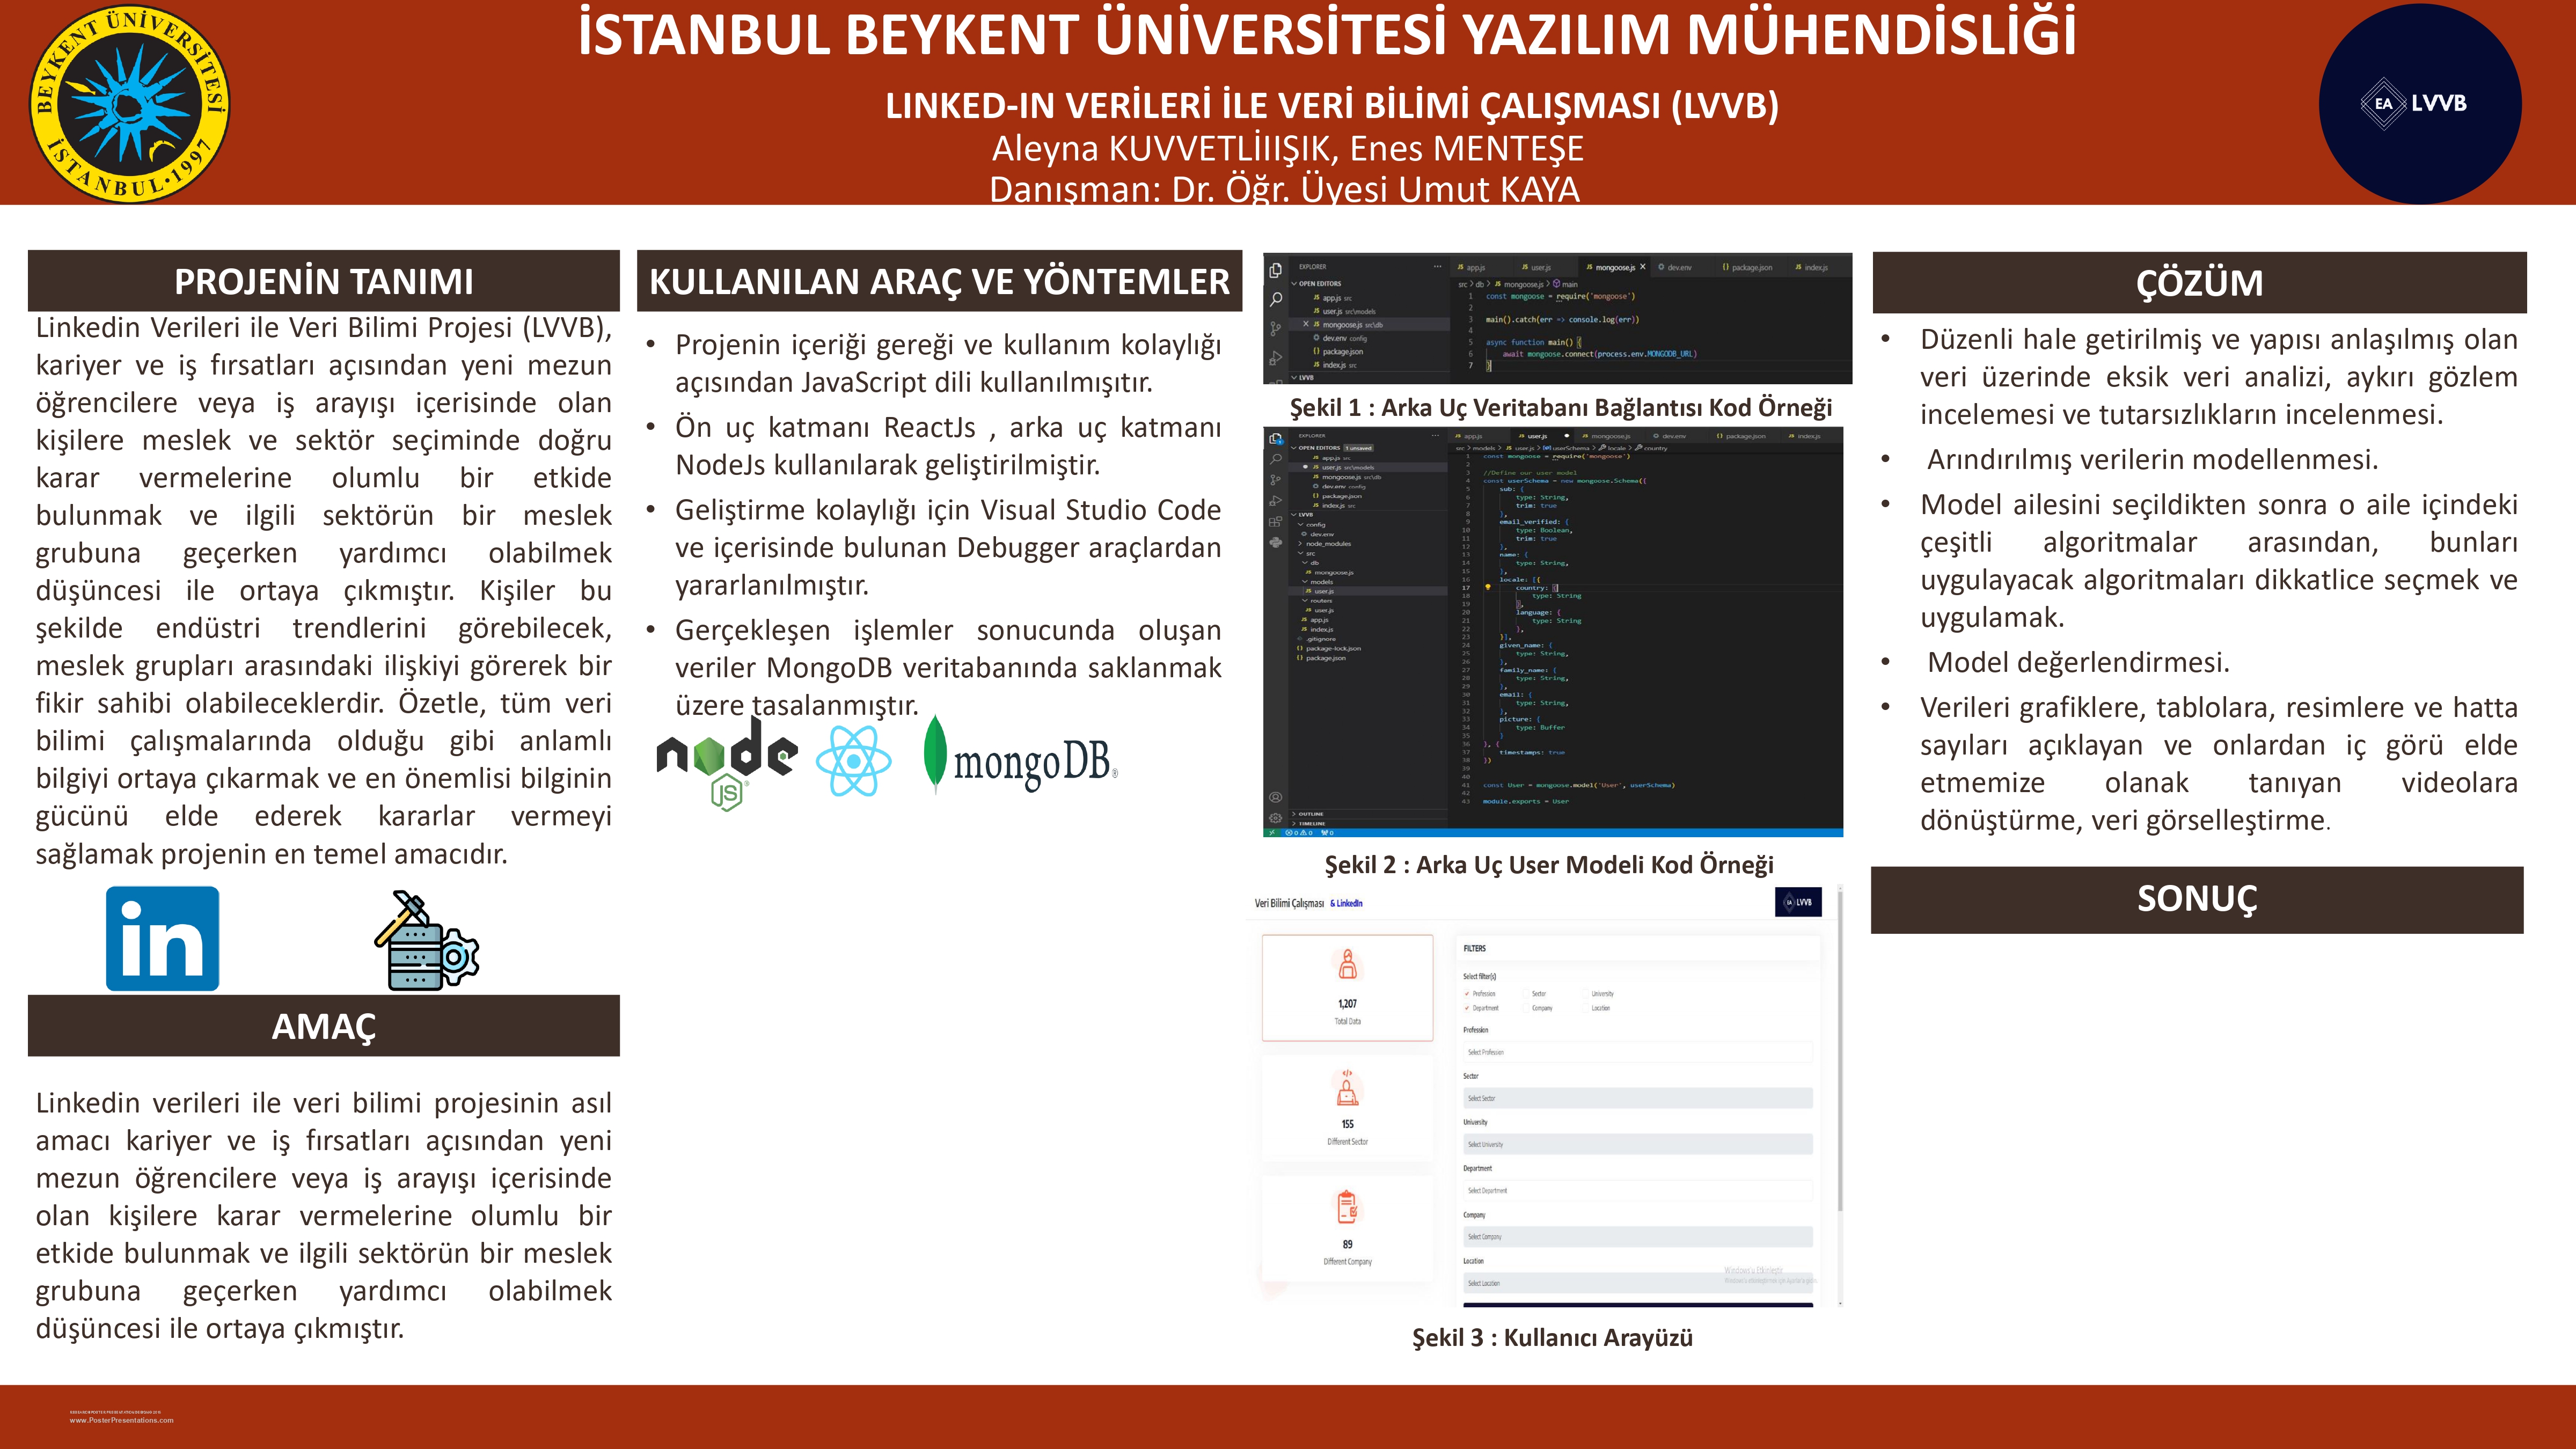Screen dimensions: 2576x1449
Task: Open .gitignore file in Şekil 2 explorer
Action: click(1317, 639)
